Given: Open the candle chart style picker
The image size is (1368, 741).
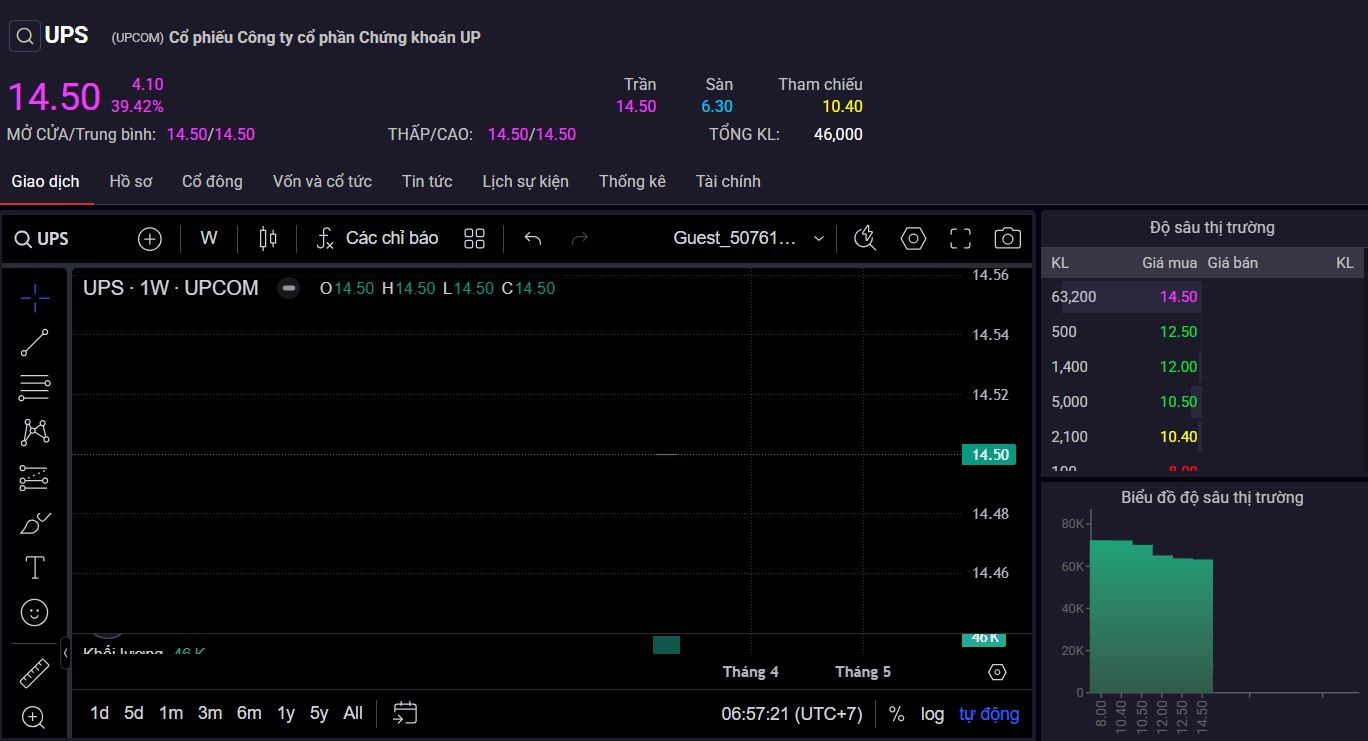Looking at the screenshot, I should tap(266, 238).
